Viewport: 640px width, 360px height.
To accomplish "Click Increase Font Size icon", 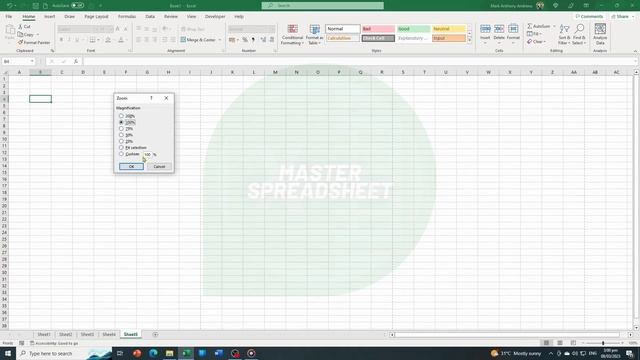I will (x=118, y=29).
